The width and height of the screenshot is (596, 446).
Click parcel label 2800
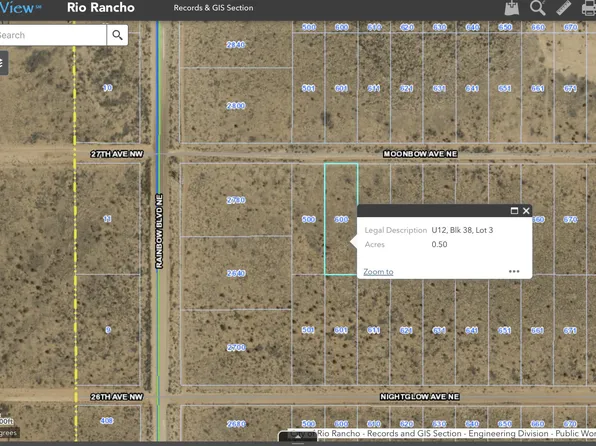[236, 106]
